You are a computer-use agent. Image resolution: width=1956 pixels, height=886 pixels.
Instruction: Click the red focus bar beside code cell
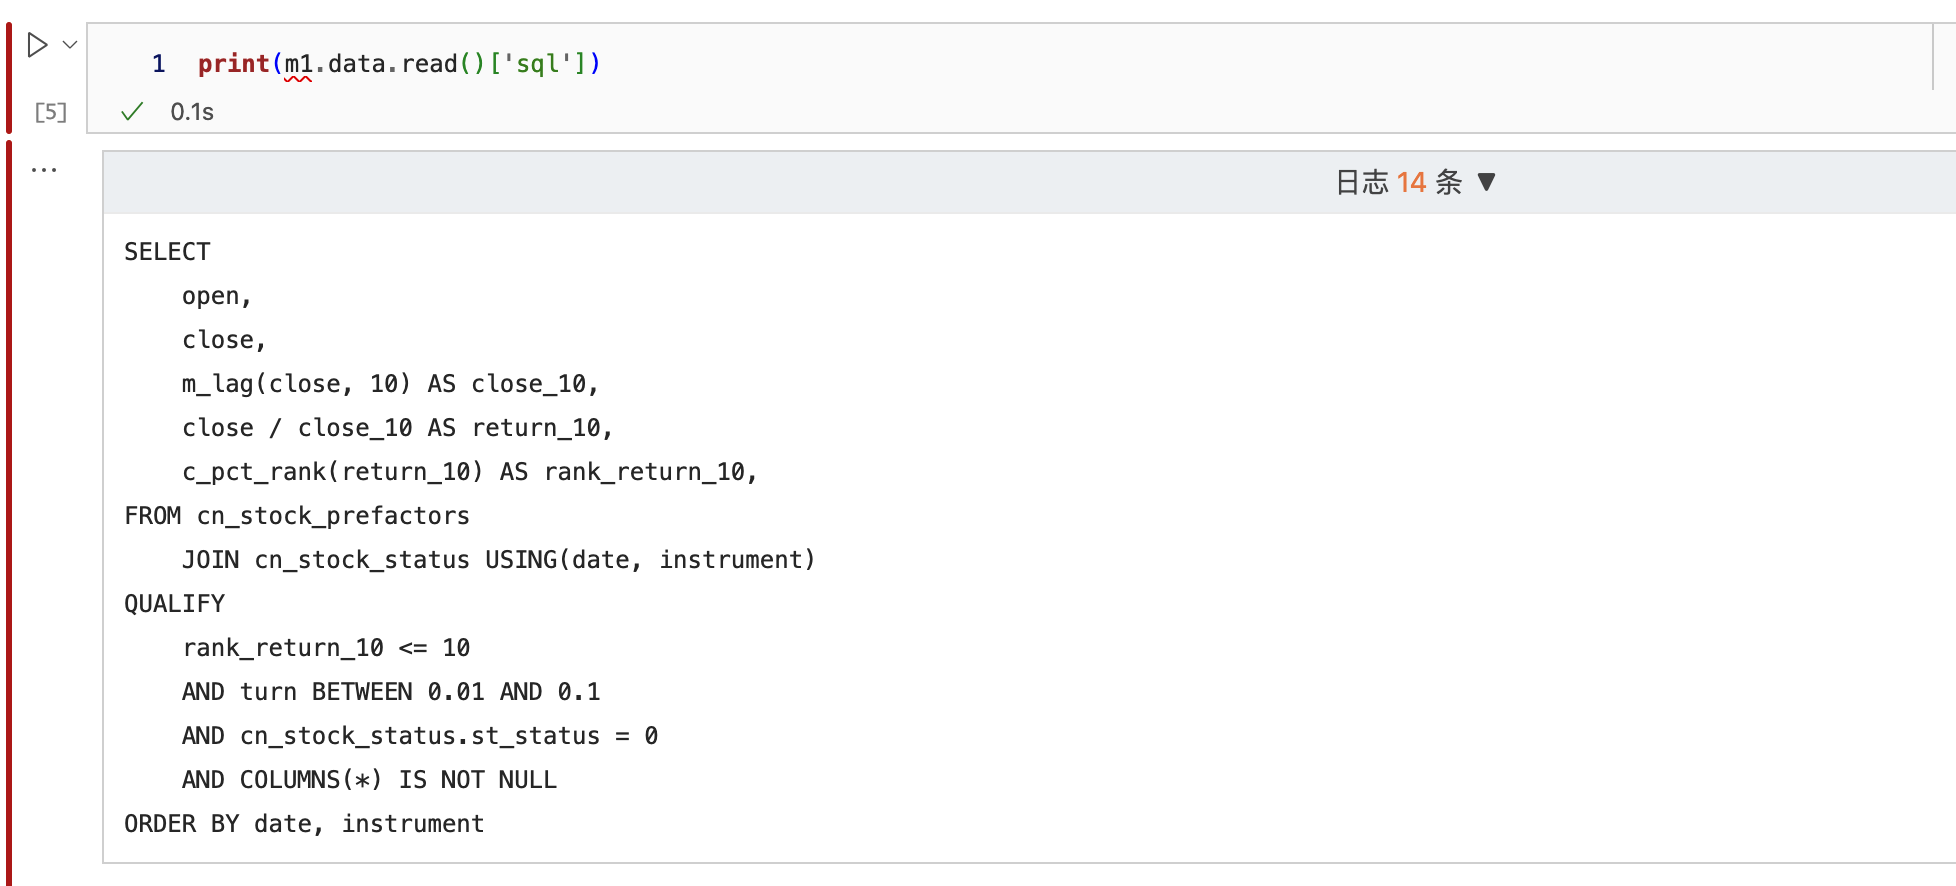(9, 78)
